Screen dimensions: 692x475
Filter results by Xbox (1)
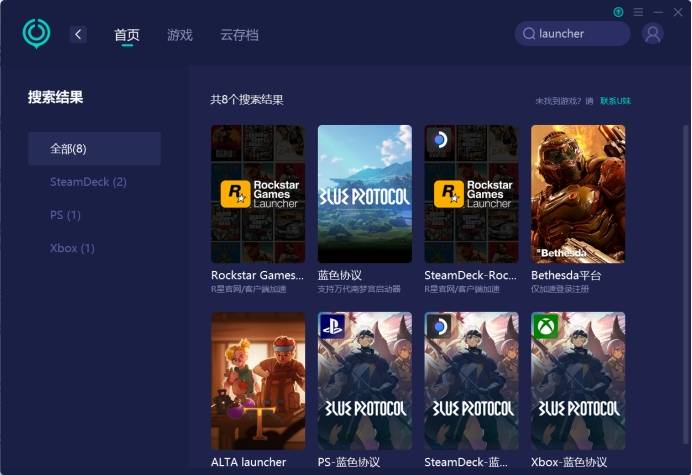72,248
